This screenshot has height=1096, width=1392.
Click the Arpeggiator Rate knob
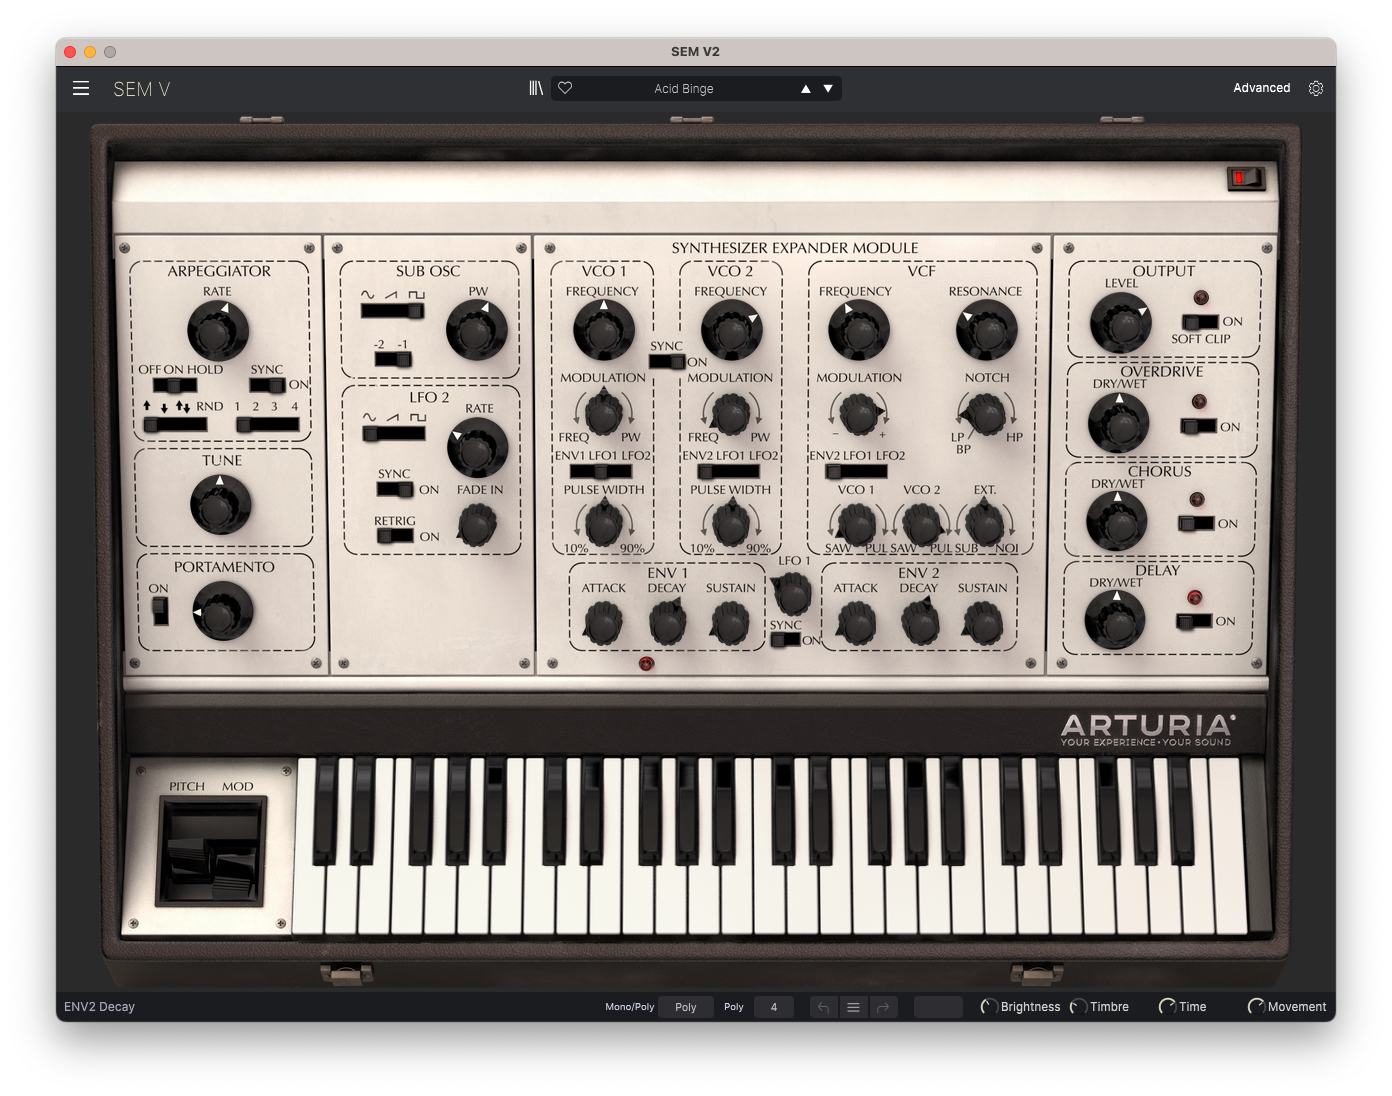(x=217, y=331)
